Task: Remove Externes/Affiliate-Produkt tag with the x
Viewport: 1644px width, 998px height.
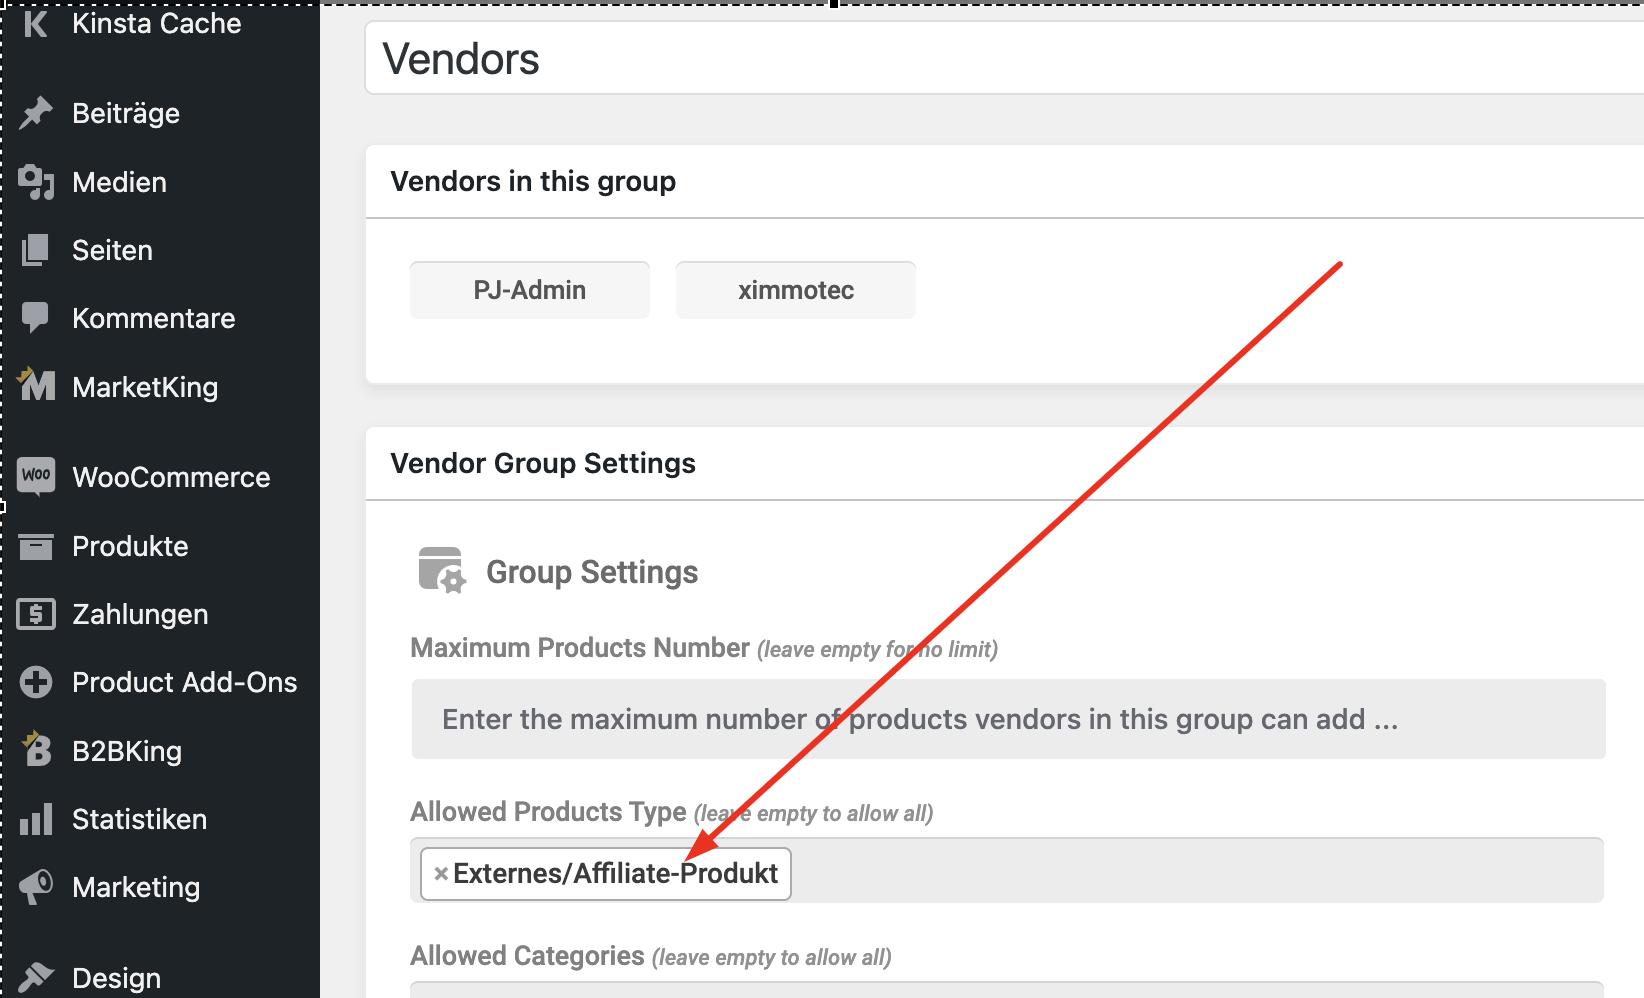Action: (x=440, y=874)
